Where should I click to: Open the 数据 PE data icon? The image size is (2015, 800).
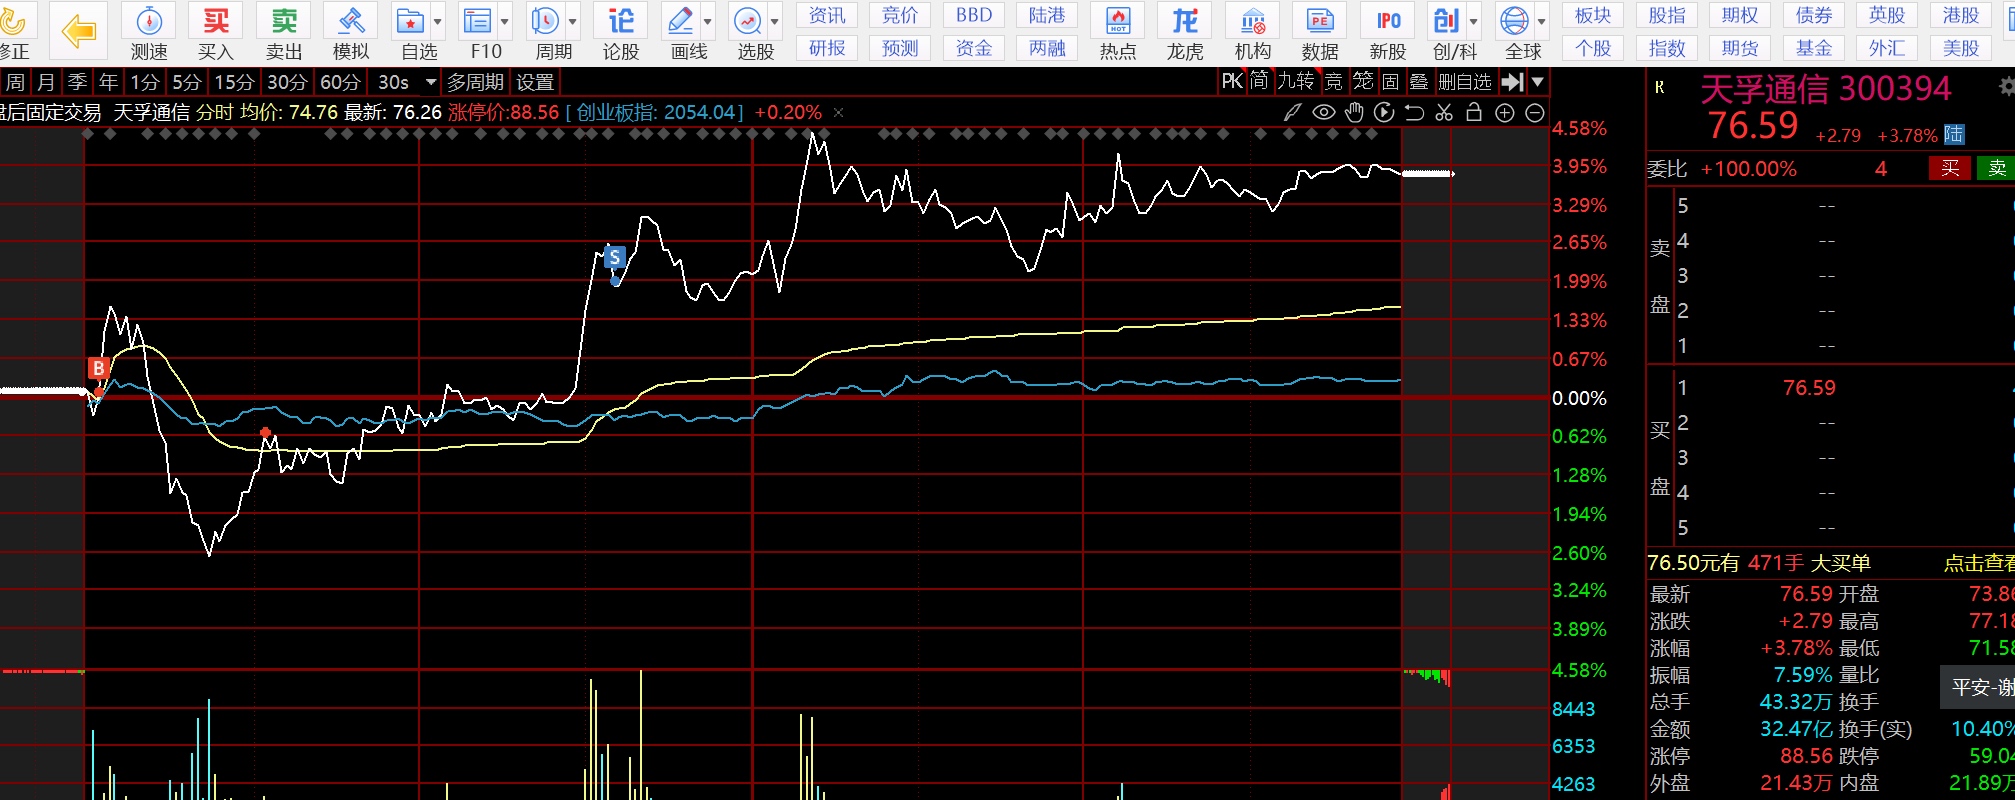(1320, 21)
